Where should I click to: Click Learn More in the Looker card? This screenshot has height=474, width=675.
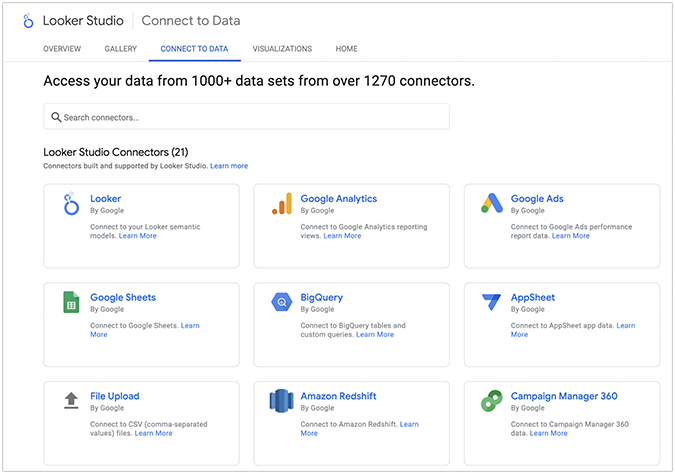click(x=138, y=235)
